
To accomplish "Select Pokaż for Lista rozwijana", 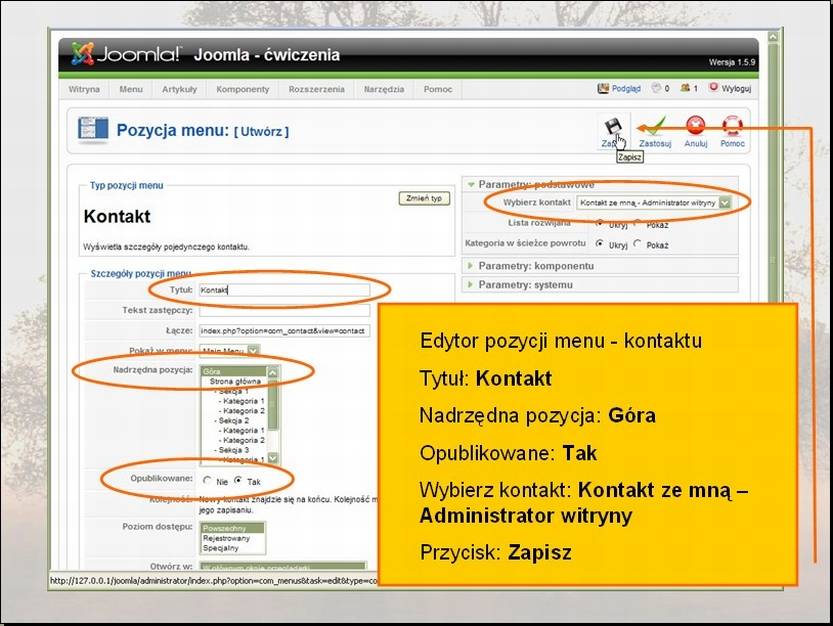I will (x=638, y=223).
